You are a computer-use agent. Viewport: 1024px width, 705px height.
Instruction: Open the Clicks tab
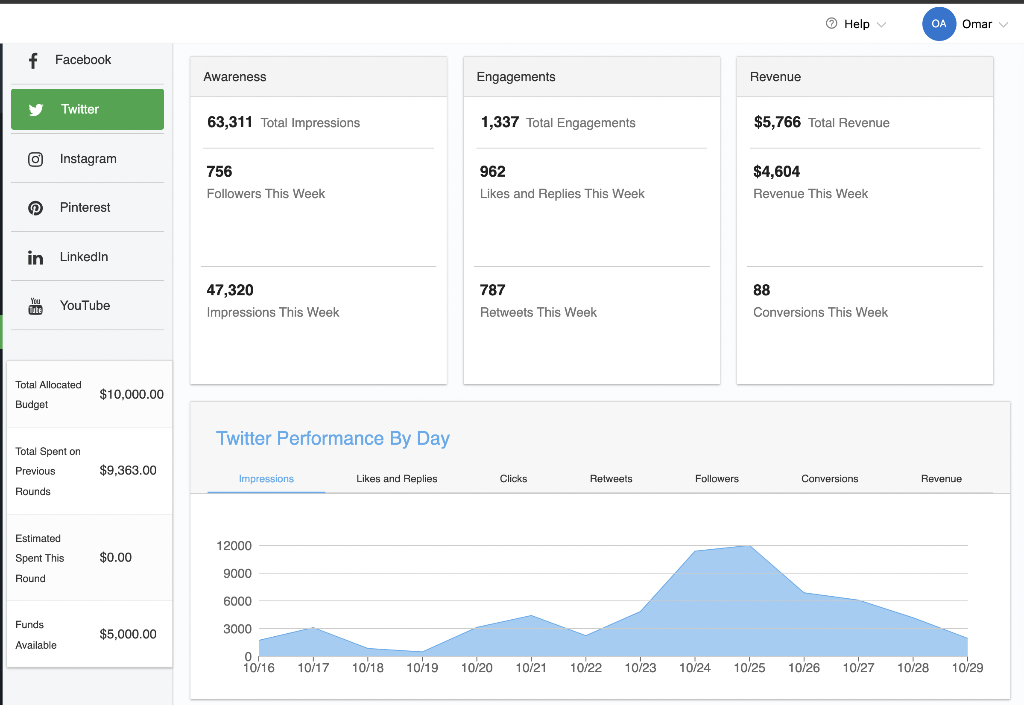click(513, 478)
